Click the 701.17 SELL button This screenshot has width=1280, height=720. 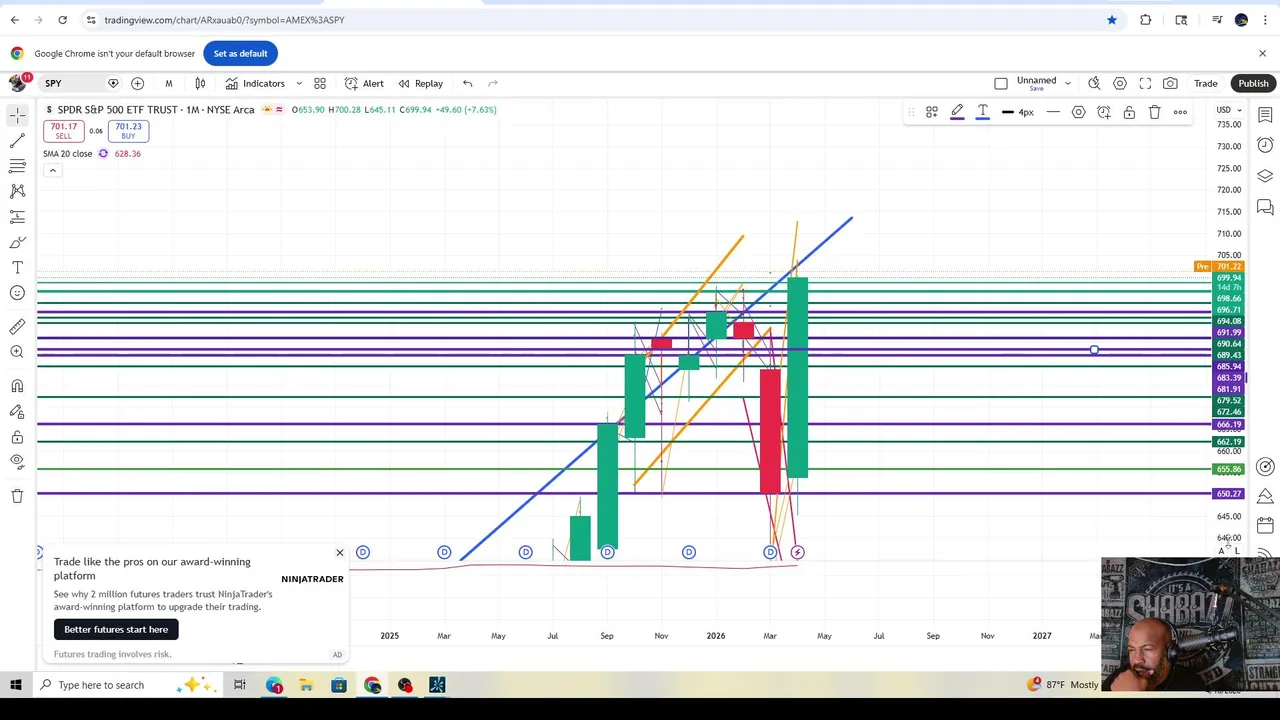(63, 131)
